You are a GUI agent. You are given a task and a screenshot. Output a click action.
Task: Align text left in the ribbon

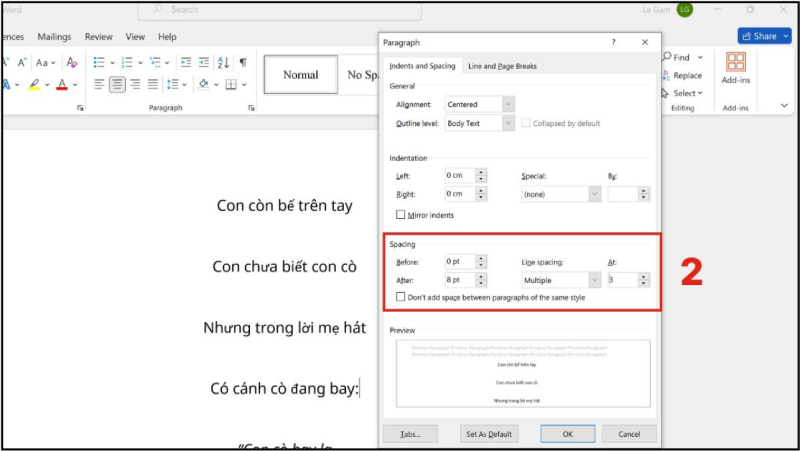click(x=99, y=84)
